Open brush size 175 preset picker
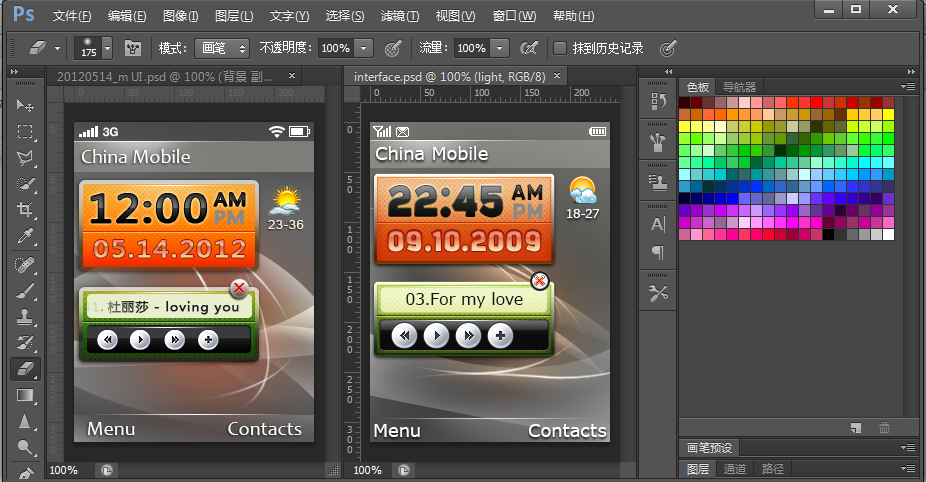Image resolution: width=926 pixels, height=482 pixels. [107, 48]
